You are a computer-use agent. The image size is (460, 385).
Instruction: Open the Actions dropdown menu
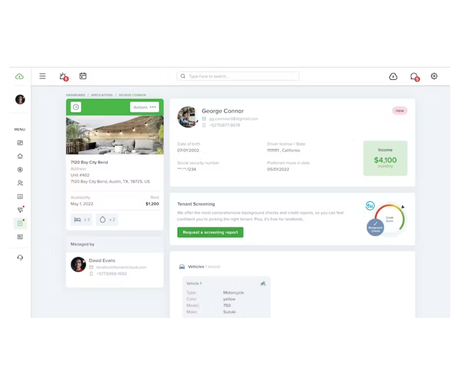[144, 107]
